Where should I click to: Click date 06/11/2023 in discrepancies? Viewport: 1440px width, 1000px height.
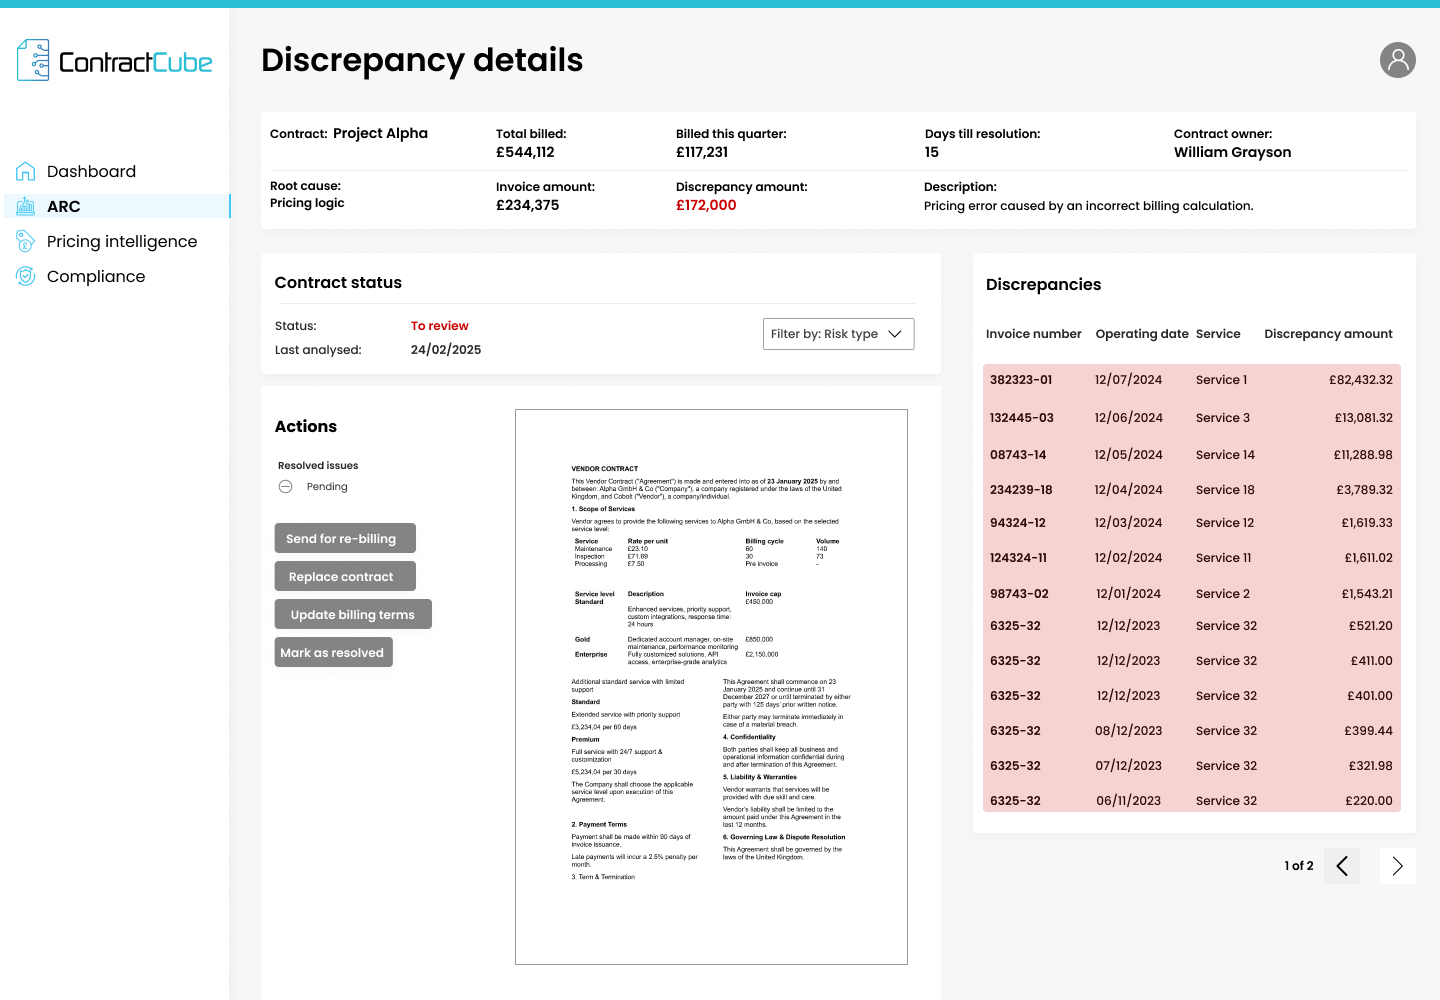(x=1129, y=801)
